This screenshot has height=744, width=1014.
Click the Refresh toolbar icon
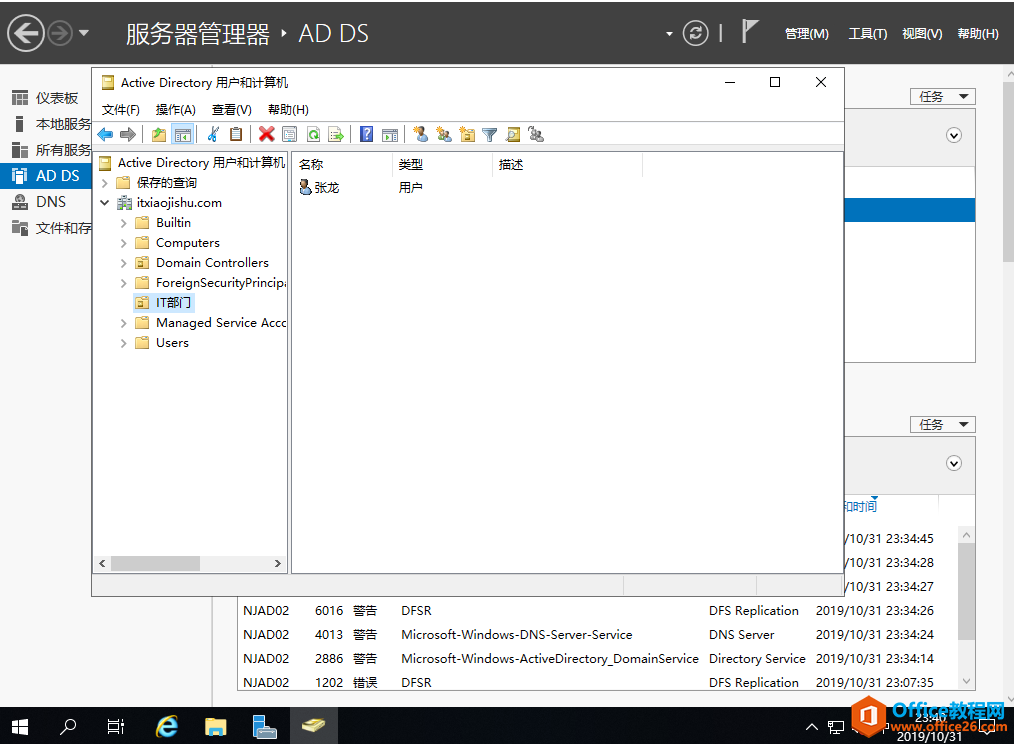coord(314,135)
